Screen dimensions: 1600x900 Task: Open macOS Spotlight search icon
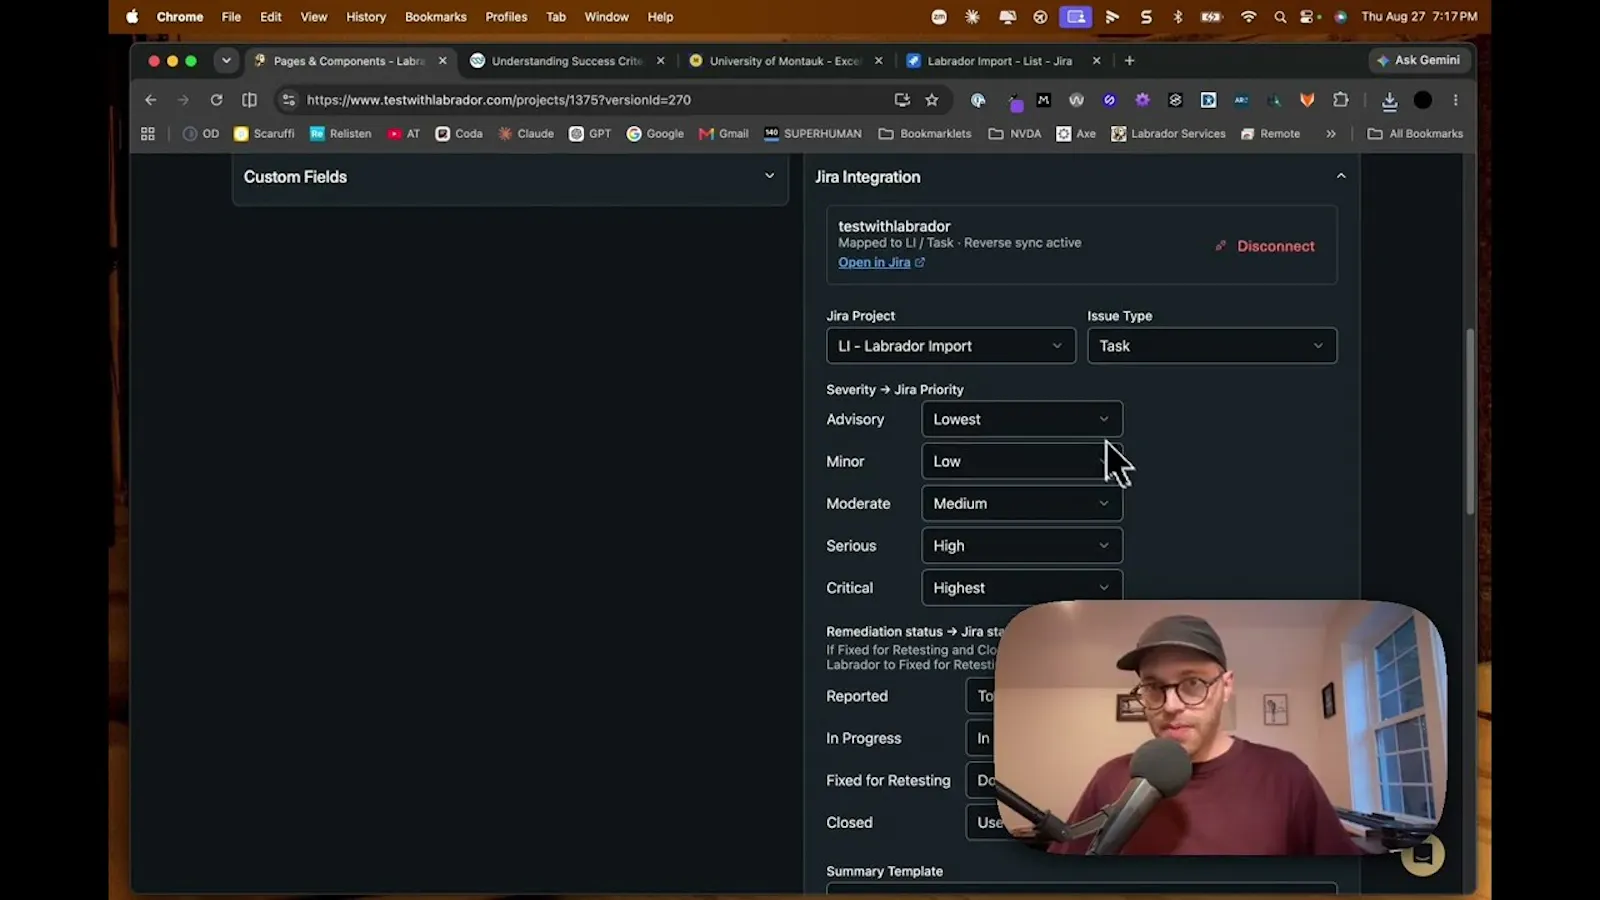1280,17
